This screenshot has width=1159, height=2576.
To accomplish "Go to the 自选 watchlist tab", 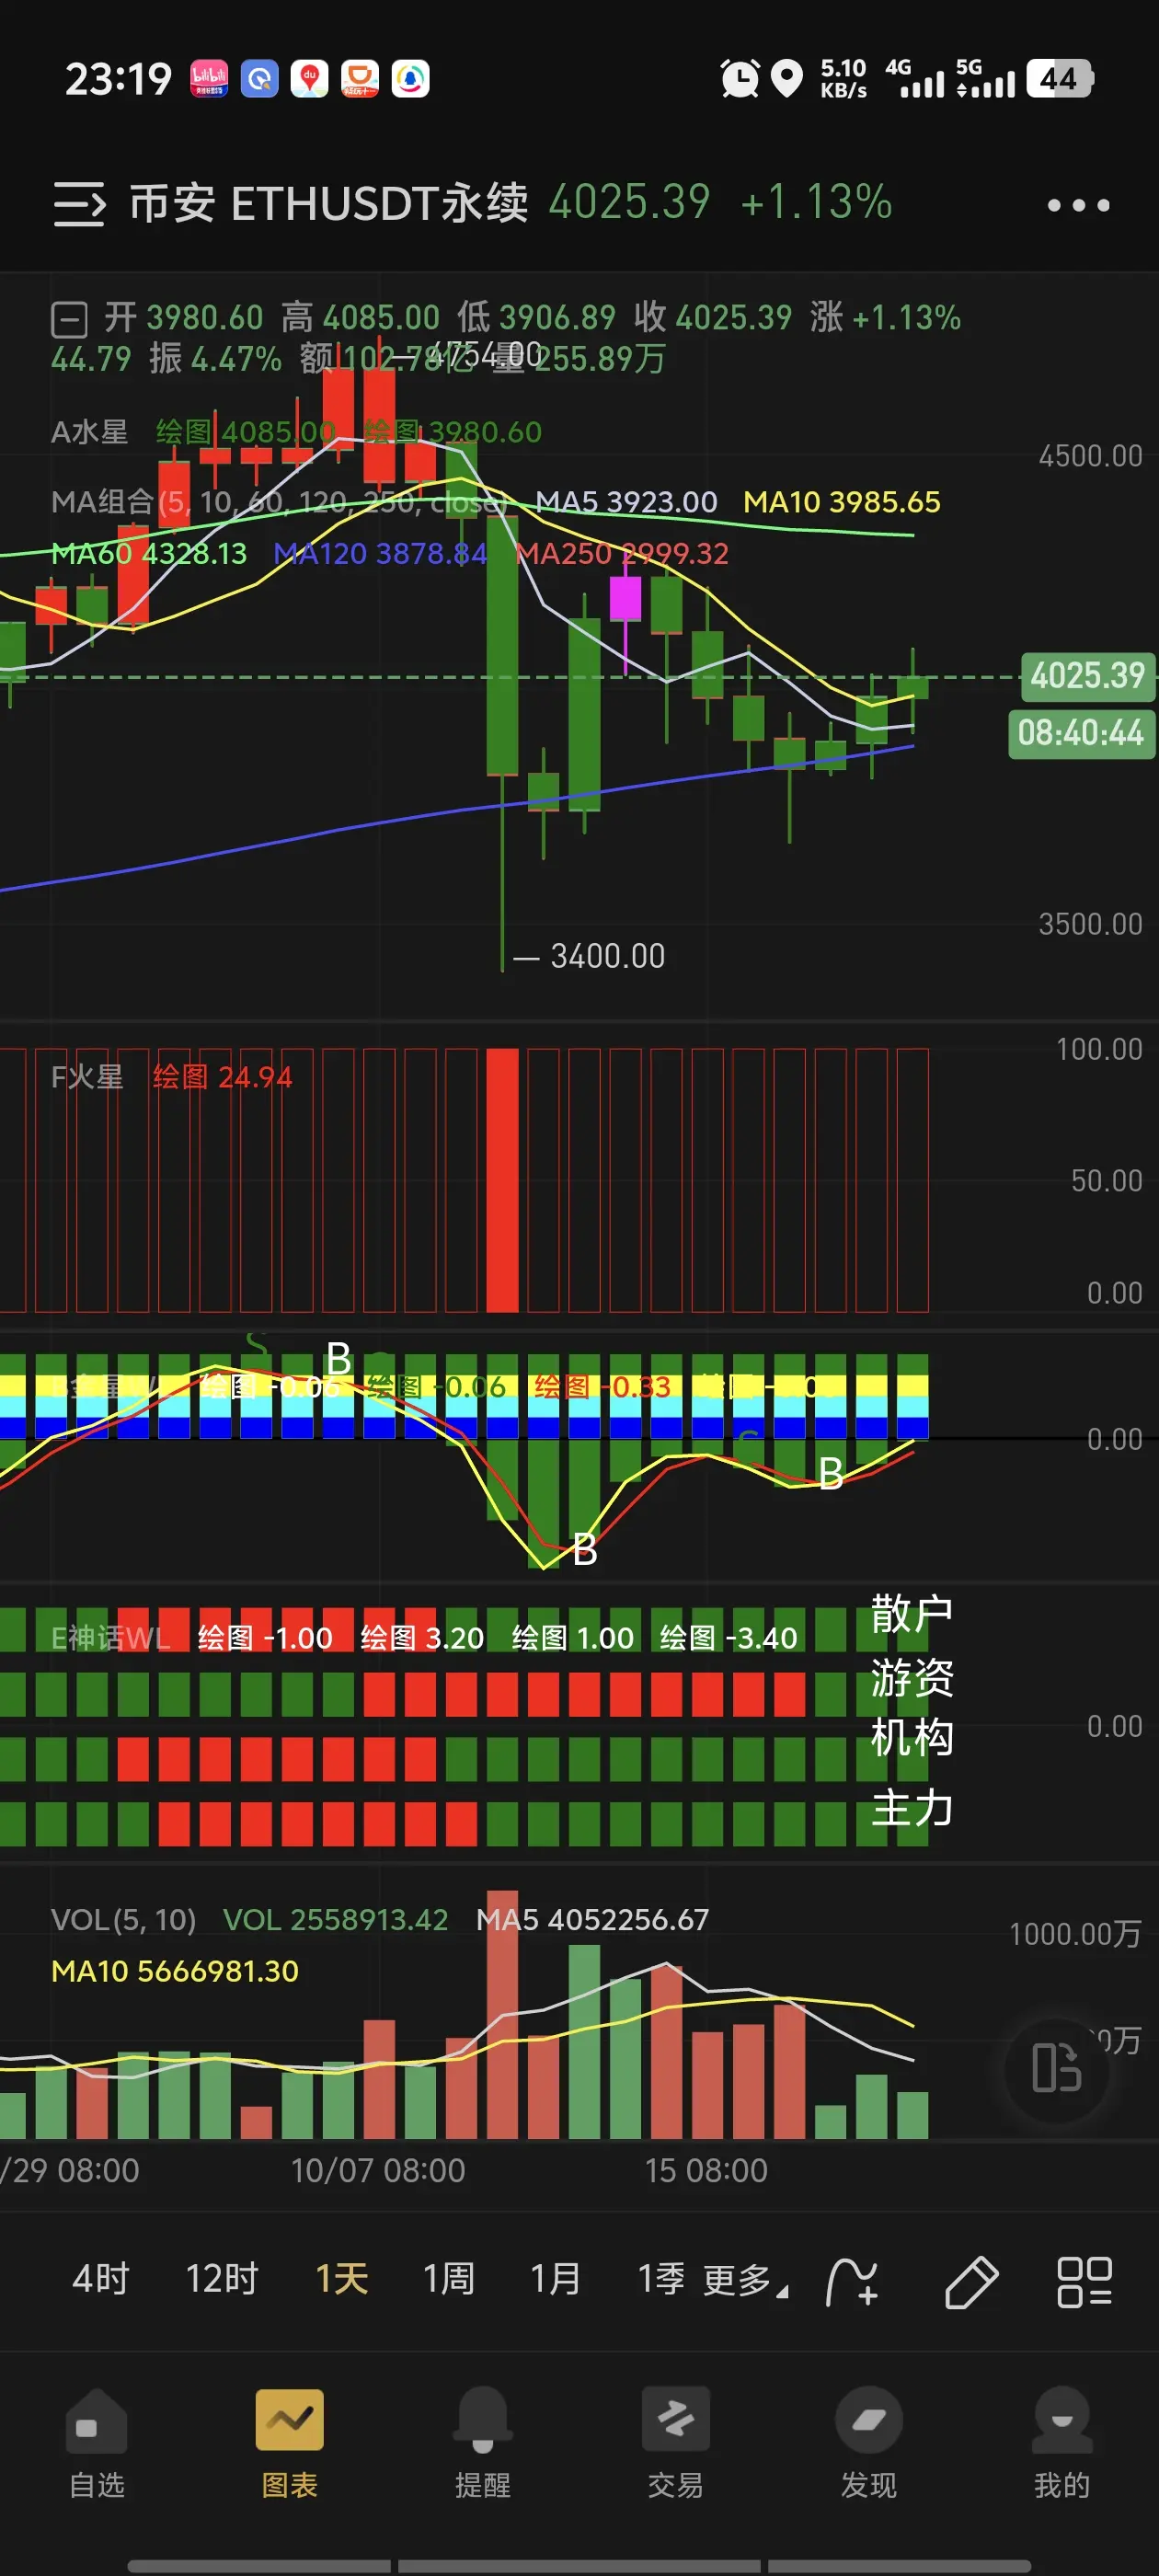I will click(x=96, y=2444).
